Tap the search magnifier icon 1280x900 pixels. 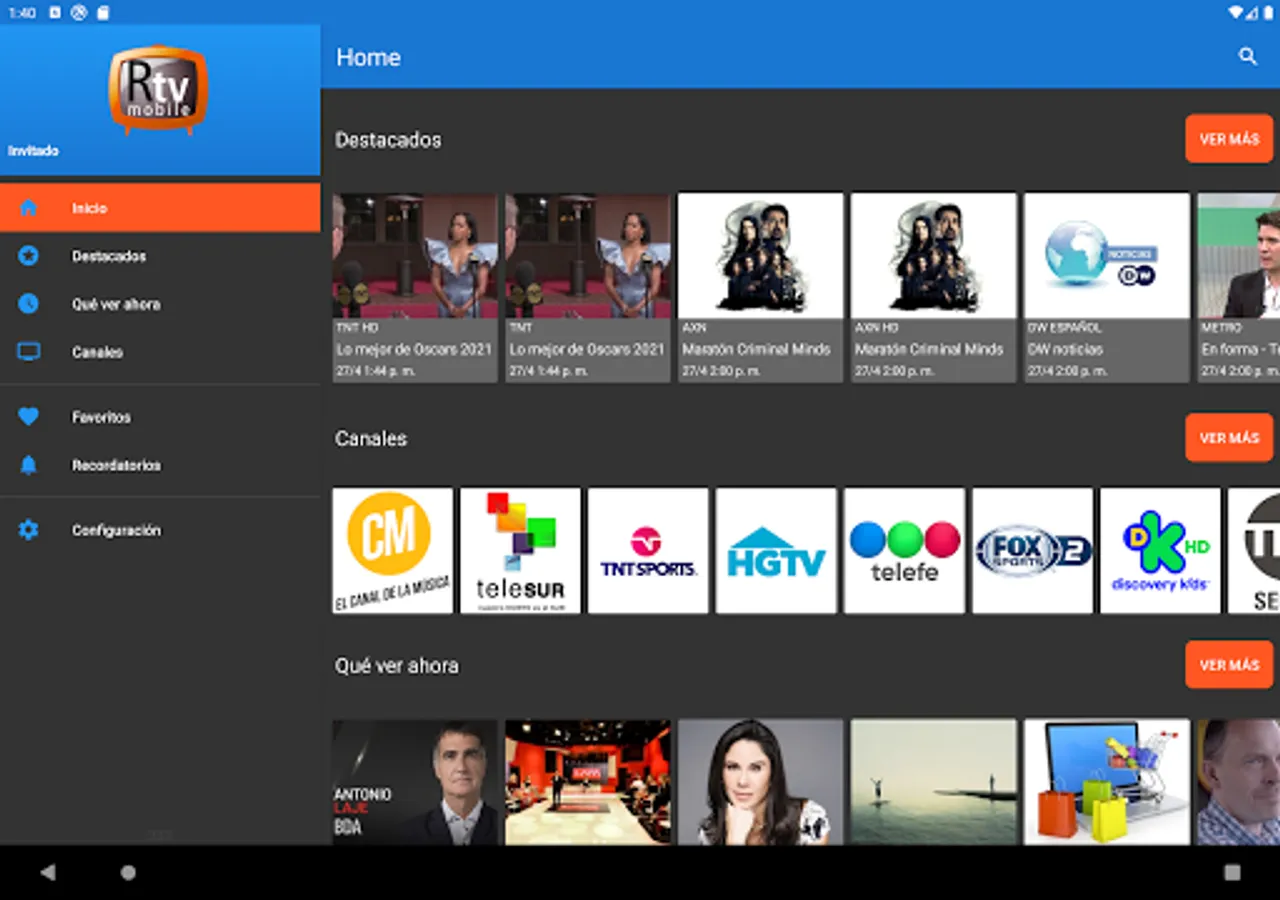click(1247, 57)
